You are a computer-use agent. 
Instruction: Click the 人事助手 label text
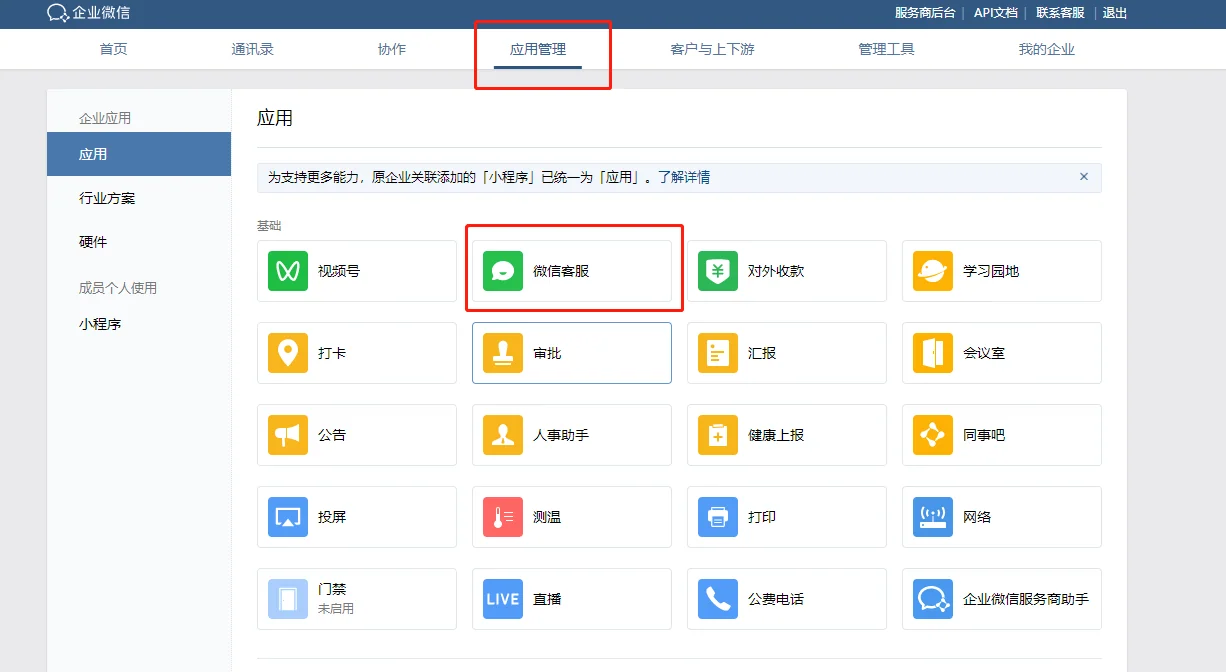[x=561, y=435]
